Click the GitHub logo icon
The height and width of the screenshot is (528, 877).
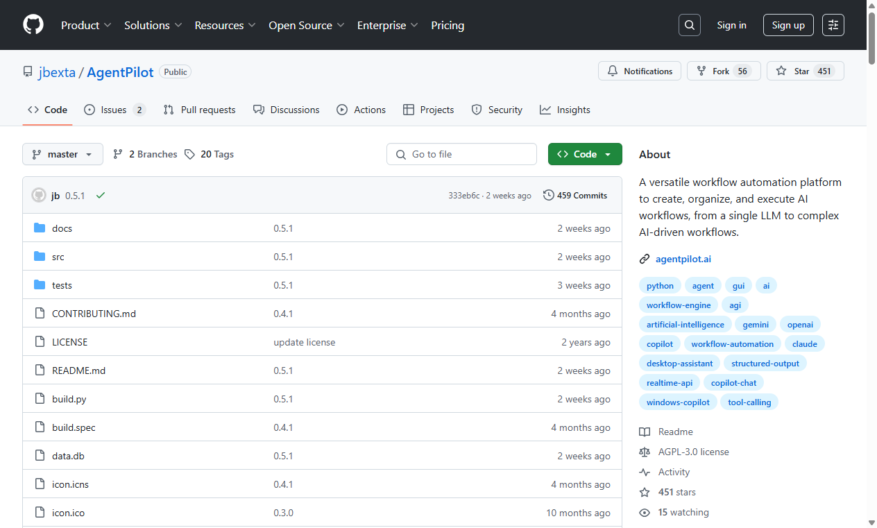point(33,25)
